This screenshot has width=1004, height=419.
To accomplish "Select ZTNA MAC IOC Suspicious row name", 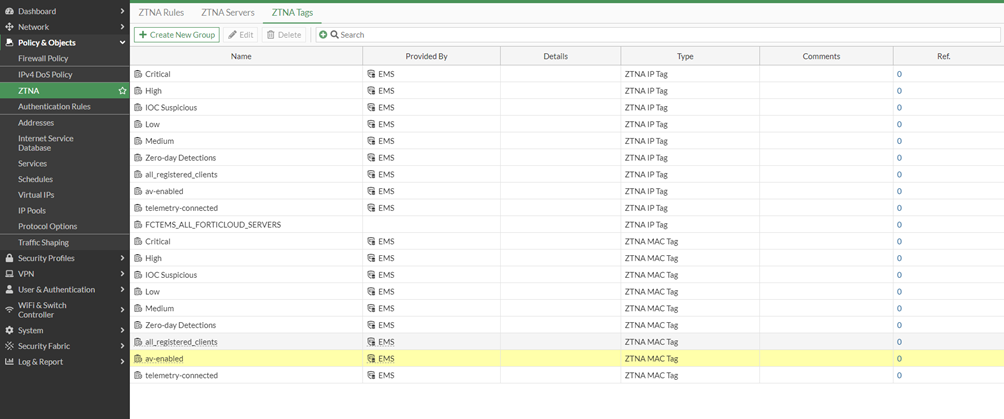I will coord(171,275).
